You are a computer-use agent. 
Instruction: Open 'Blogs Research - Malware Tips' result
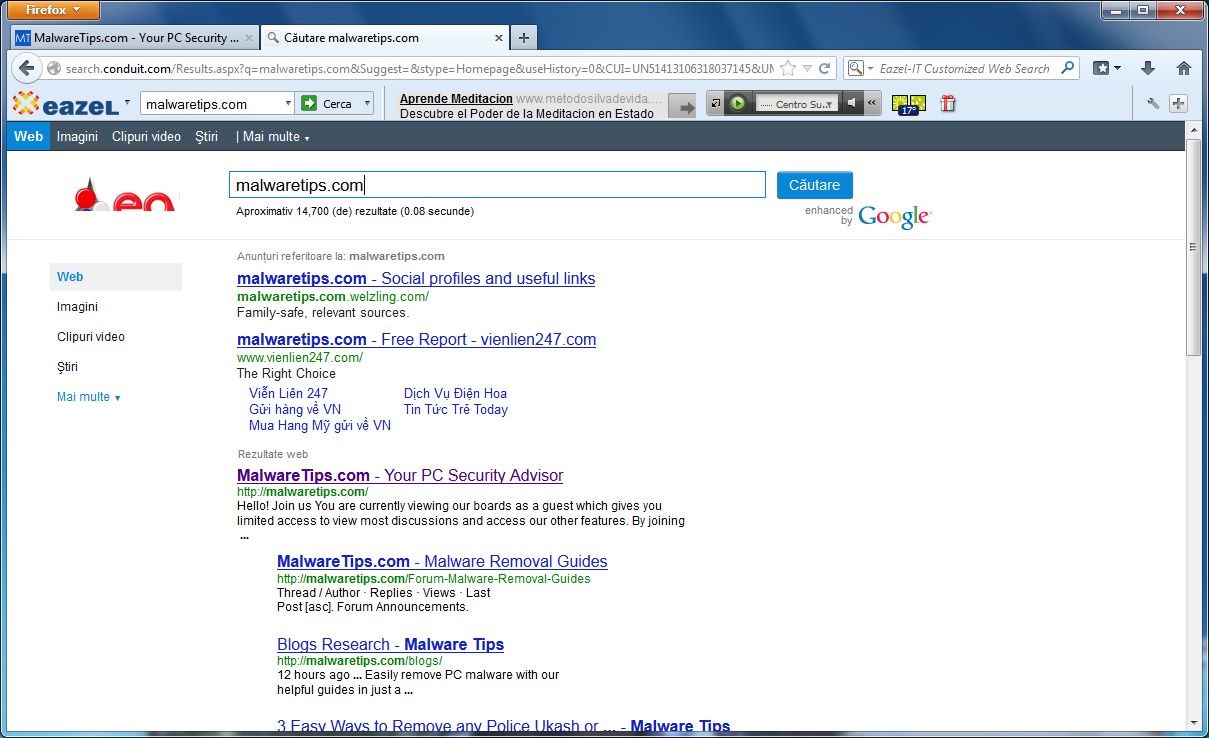tap(390, 645)
